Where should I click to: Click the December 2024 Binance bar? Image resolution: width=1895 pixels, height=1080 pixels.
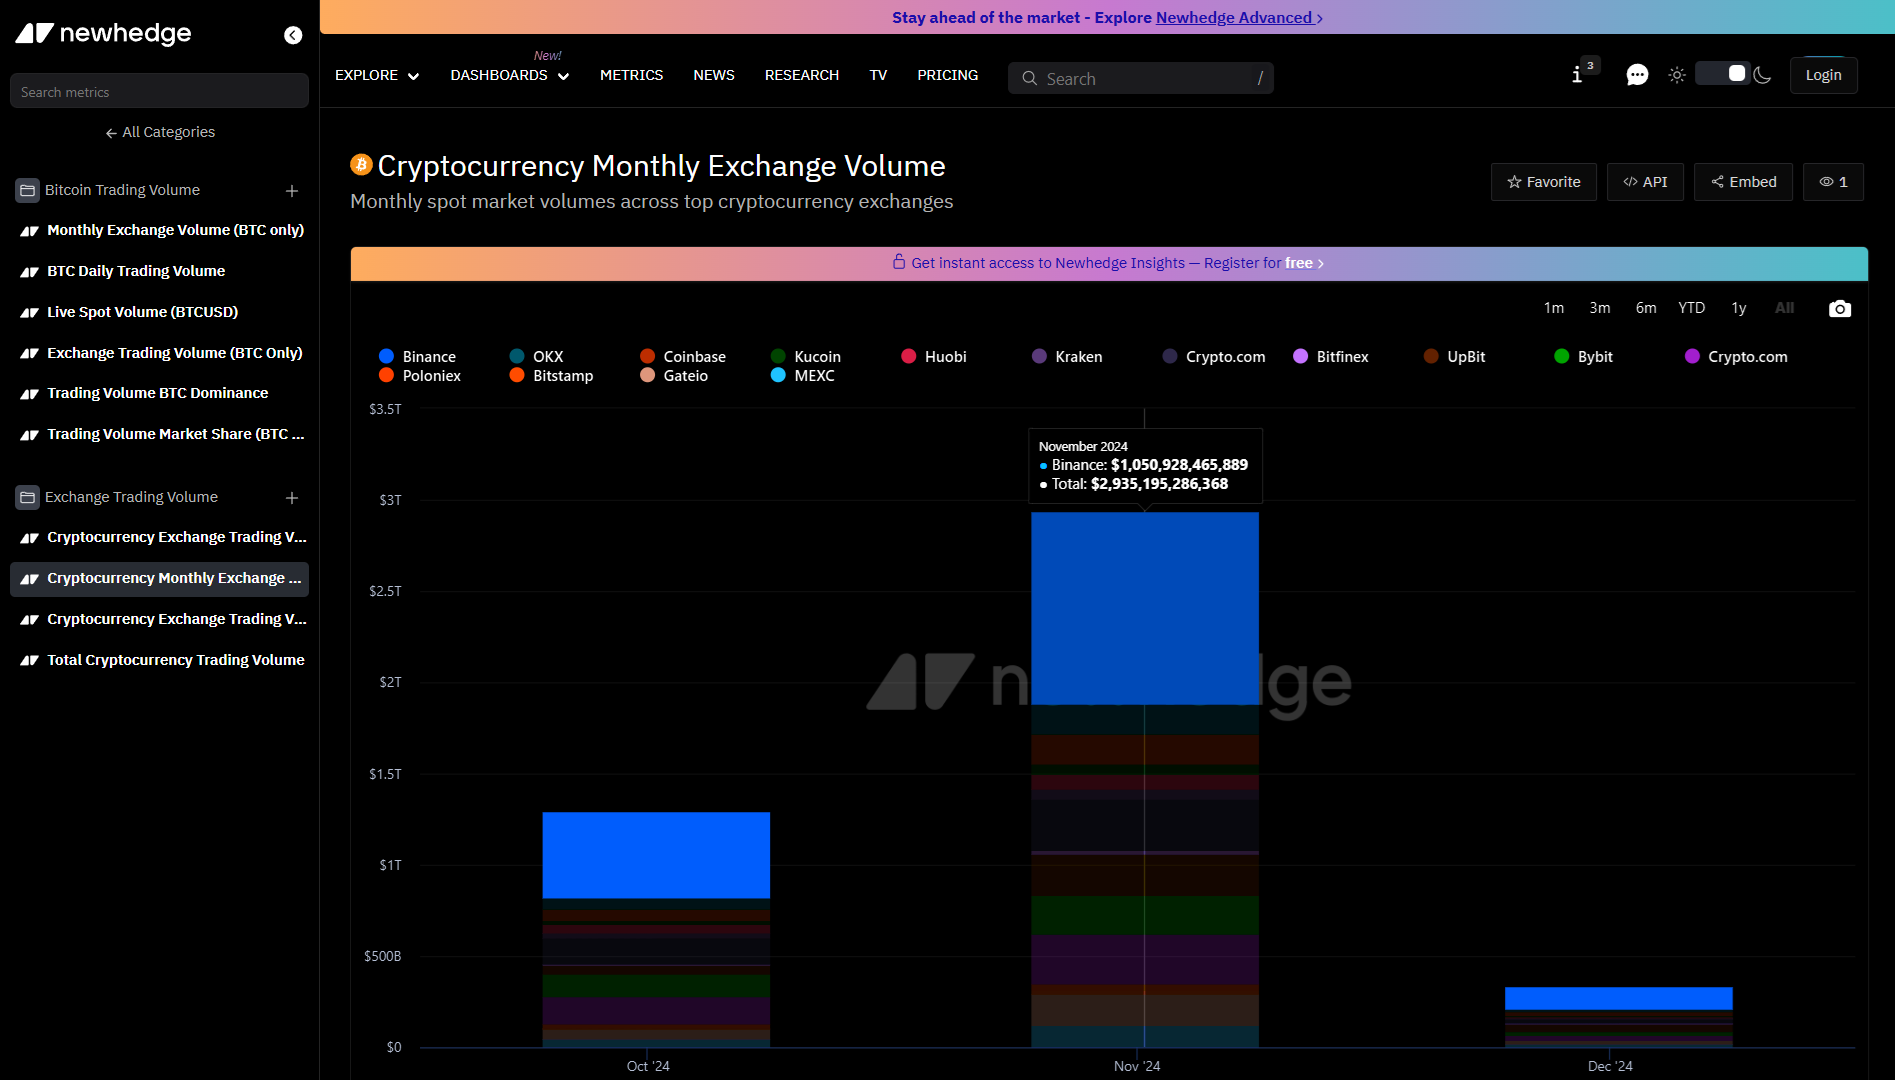(1618, 998)
